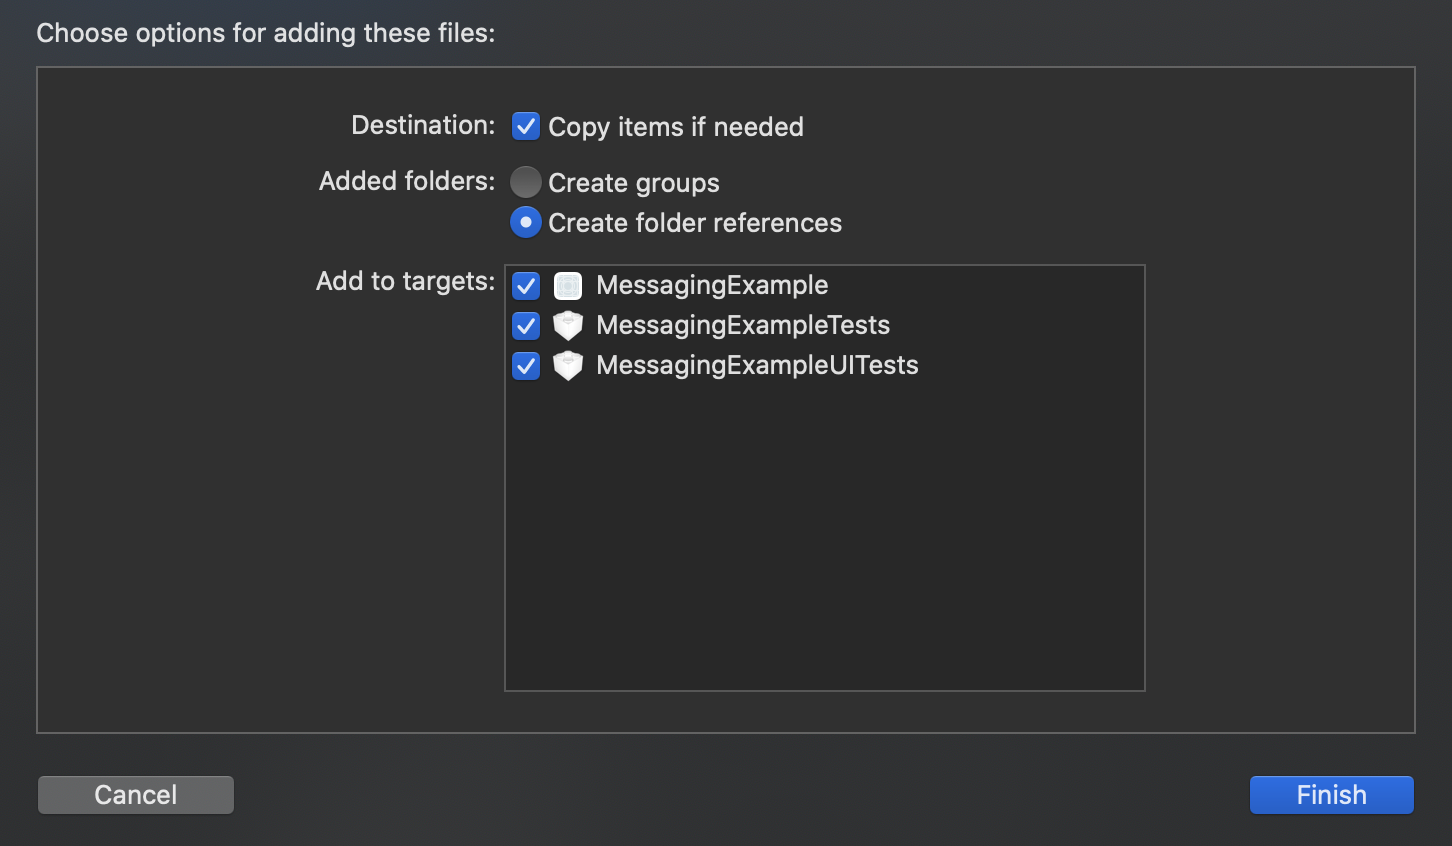Screen dimensions: 1452x846
Task: Click empty space in the targets list
Action: 824,540
